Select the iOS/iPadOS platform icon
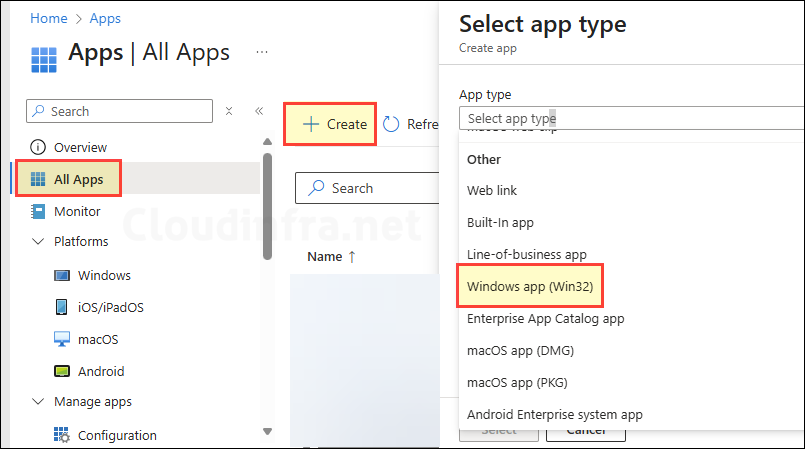Image resolution: width=805 pixels, height=449 pixels. (x=62, y=307)
